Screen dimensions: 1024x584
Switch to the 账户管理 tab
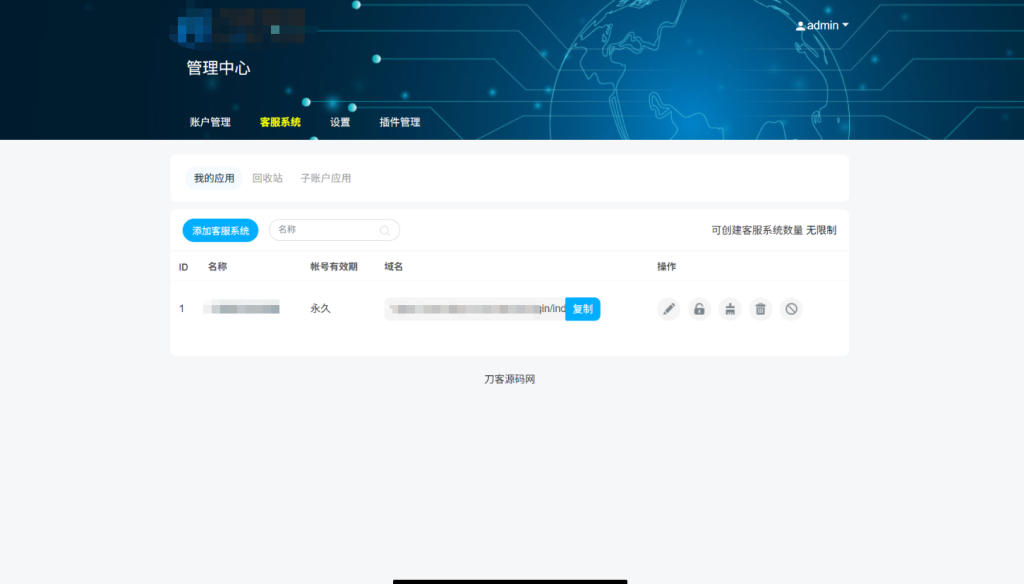tap(208, 121)
